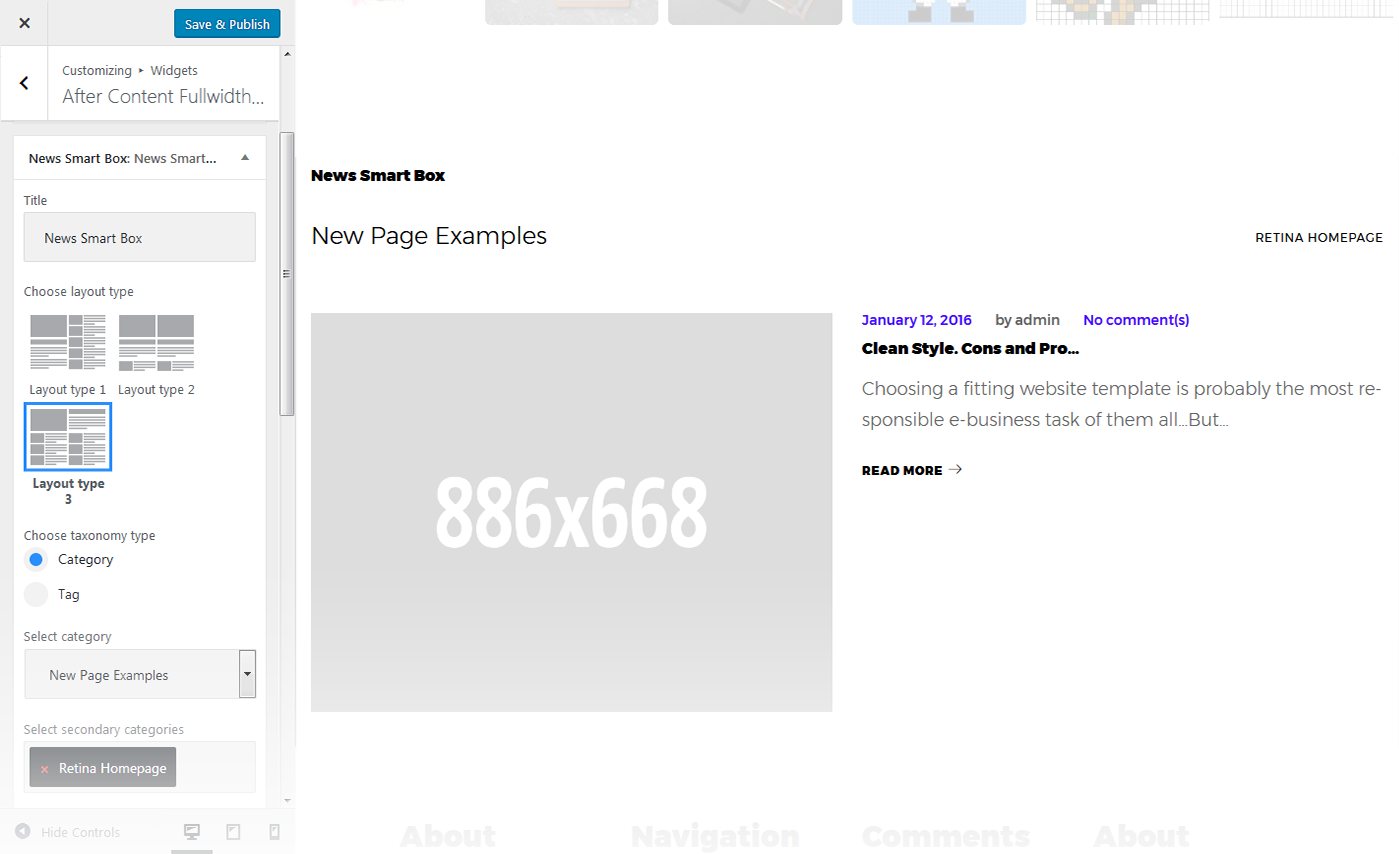Choose Layout type 2 thumbnail
Screen dimensions: 1399x854
tap(156, 343)
